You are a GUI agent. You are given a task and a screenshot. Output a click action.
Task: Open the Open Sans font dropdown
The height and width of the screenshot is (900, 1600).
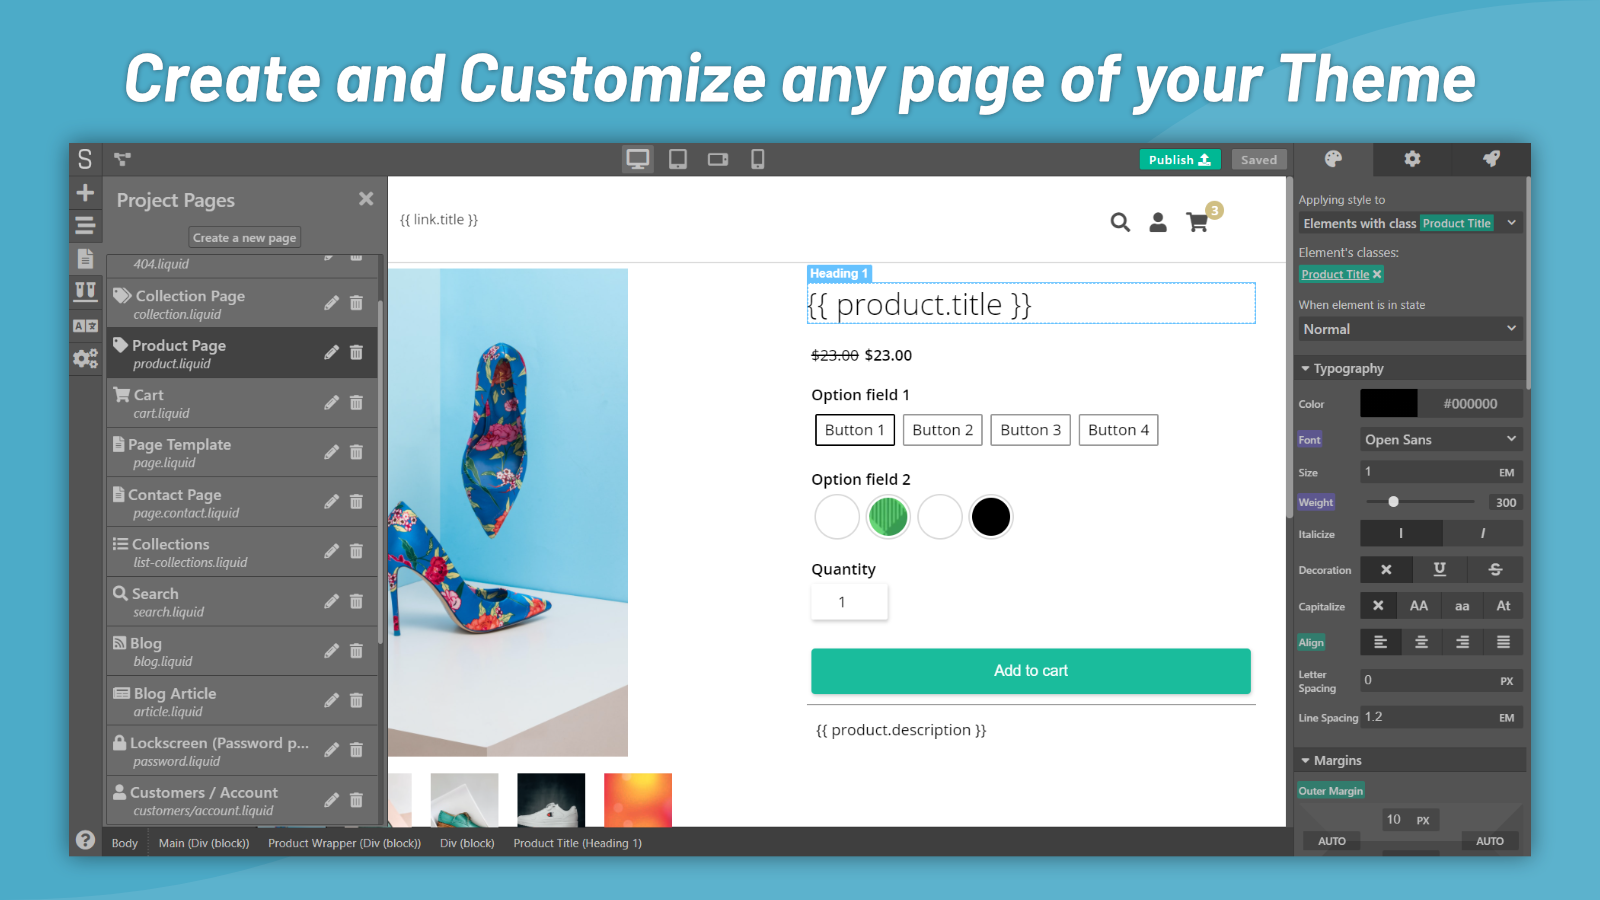click(x=1440, y=438)
